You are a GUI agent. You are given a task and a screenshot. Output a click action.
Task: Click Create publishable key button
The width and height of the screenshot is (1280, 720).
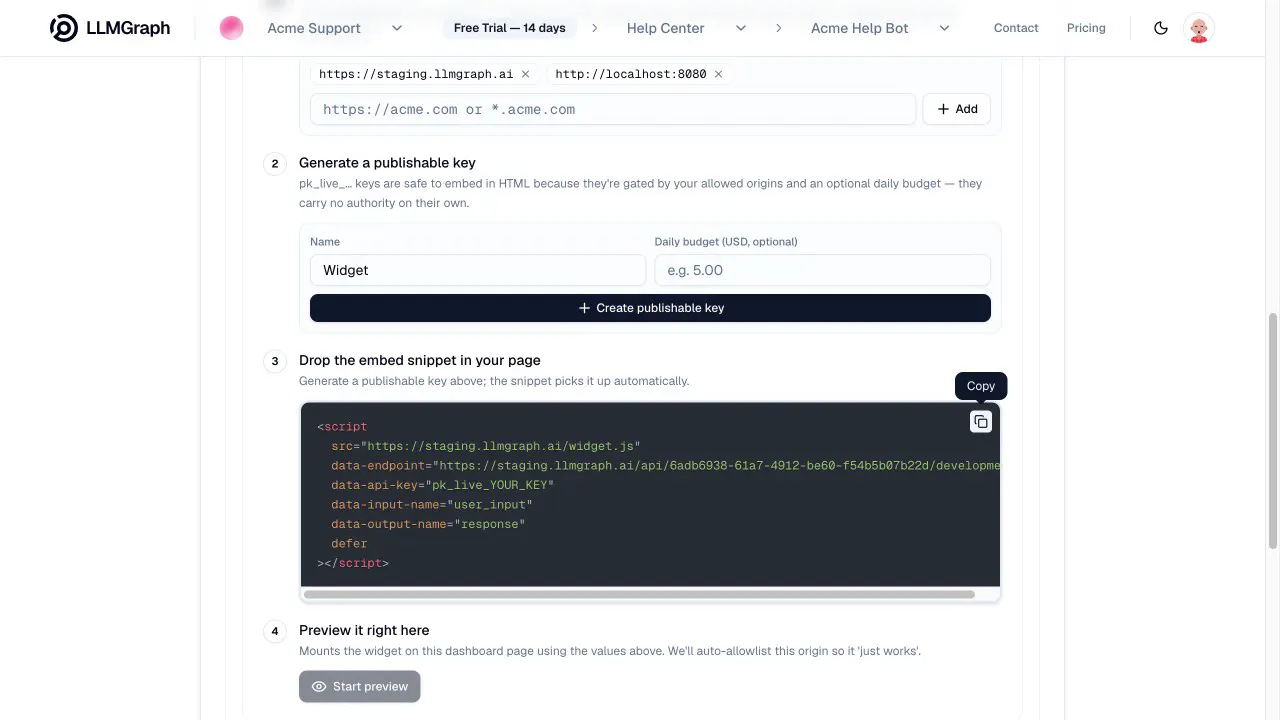650,308
